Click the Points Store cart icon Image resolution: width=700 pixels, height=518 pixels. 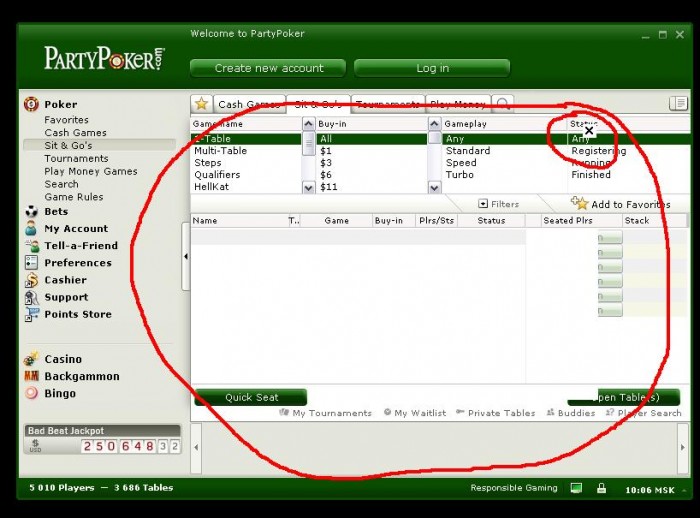point(32,314)
